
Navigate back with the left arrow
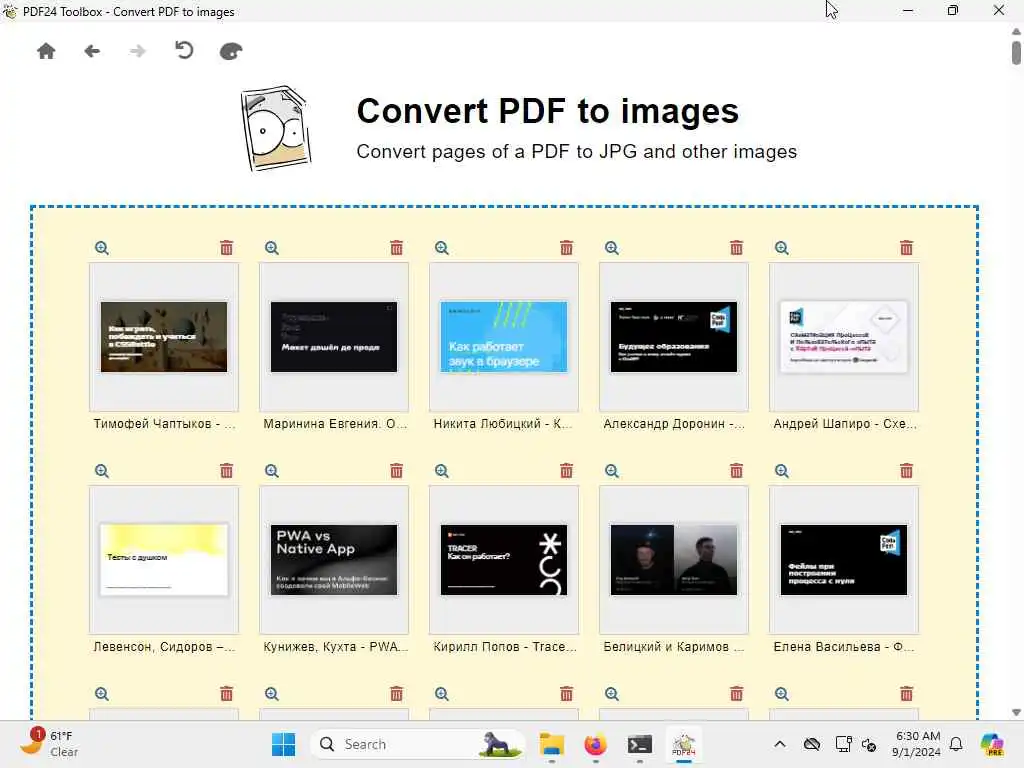click(x=92, y=51)
